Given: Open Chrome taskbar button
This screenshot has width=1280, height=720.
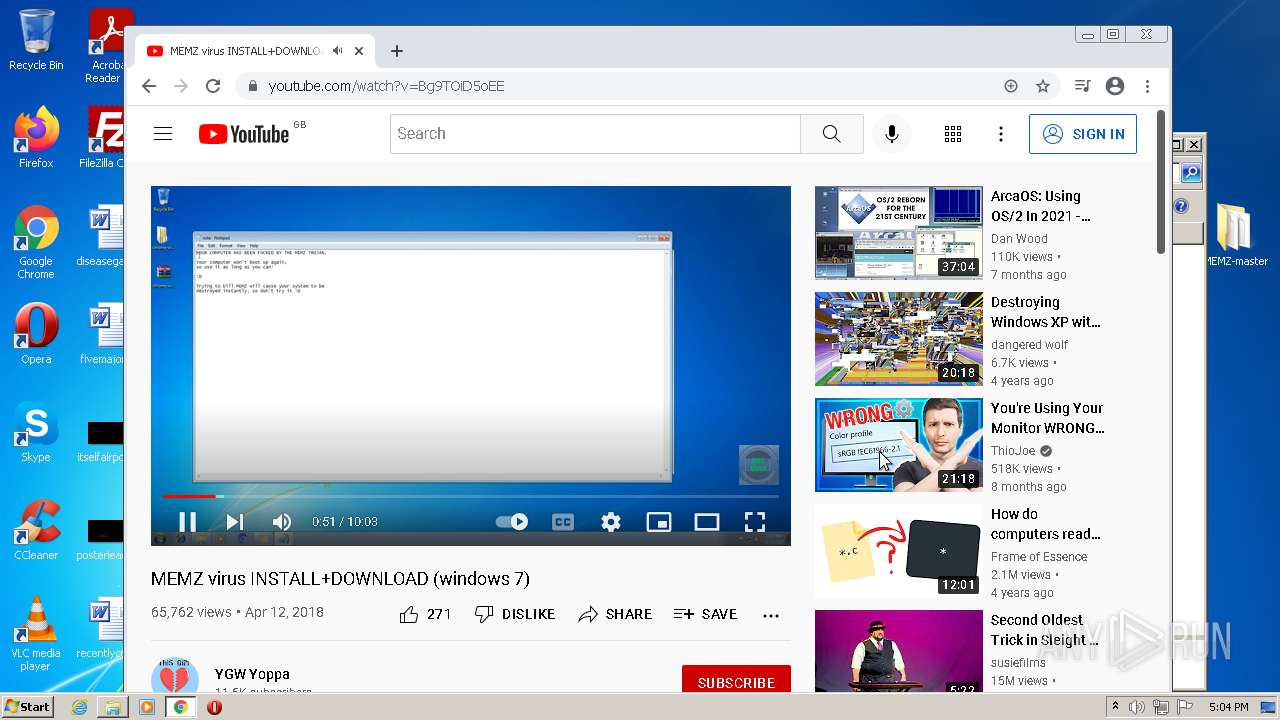Looking at the screenshot, I should (180, 707).
